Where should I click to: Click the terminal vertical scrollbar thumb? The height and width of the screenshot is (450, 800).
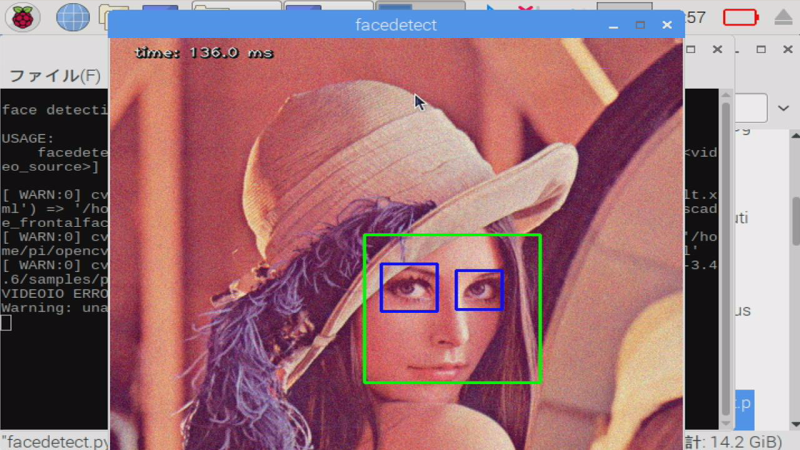726,259
